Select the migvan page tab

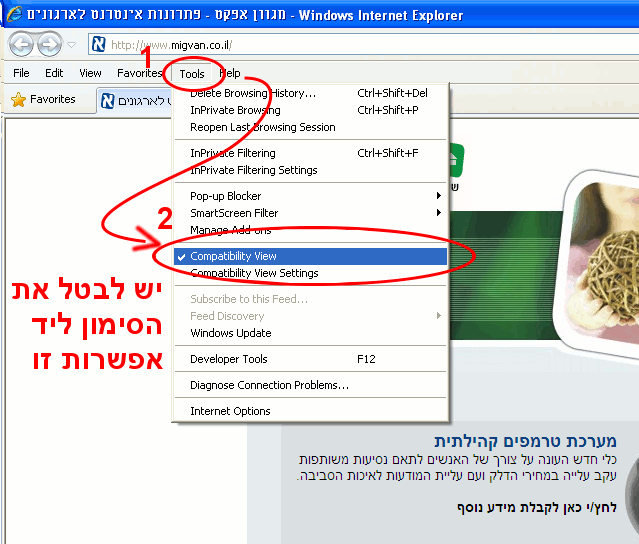(135, 101)
